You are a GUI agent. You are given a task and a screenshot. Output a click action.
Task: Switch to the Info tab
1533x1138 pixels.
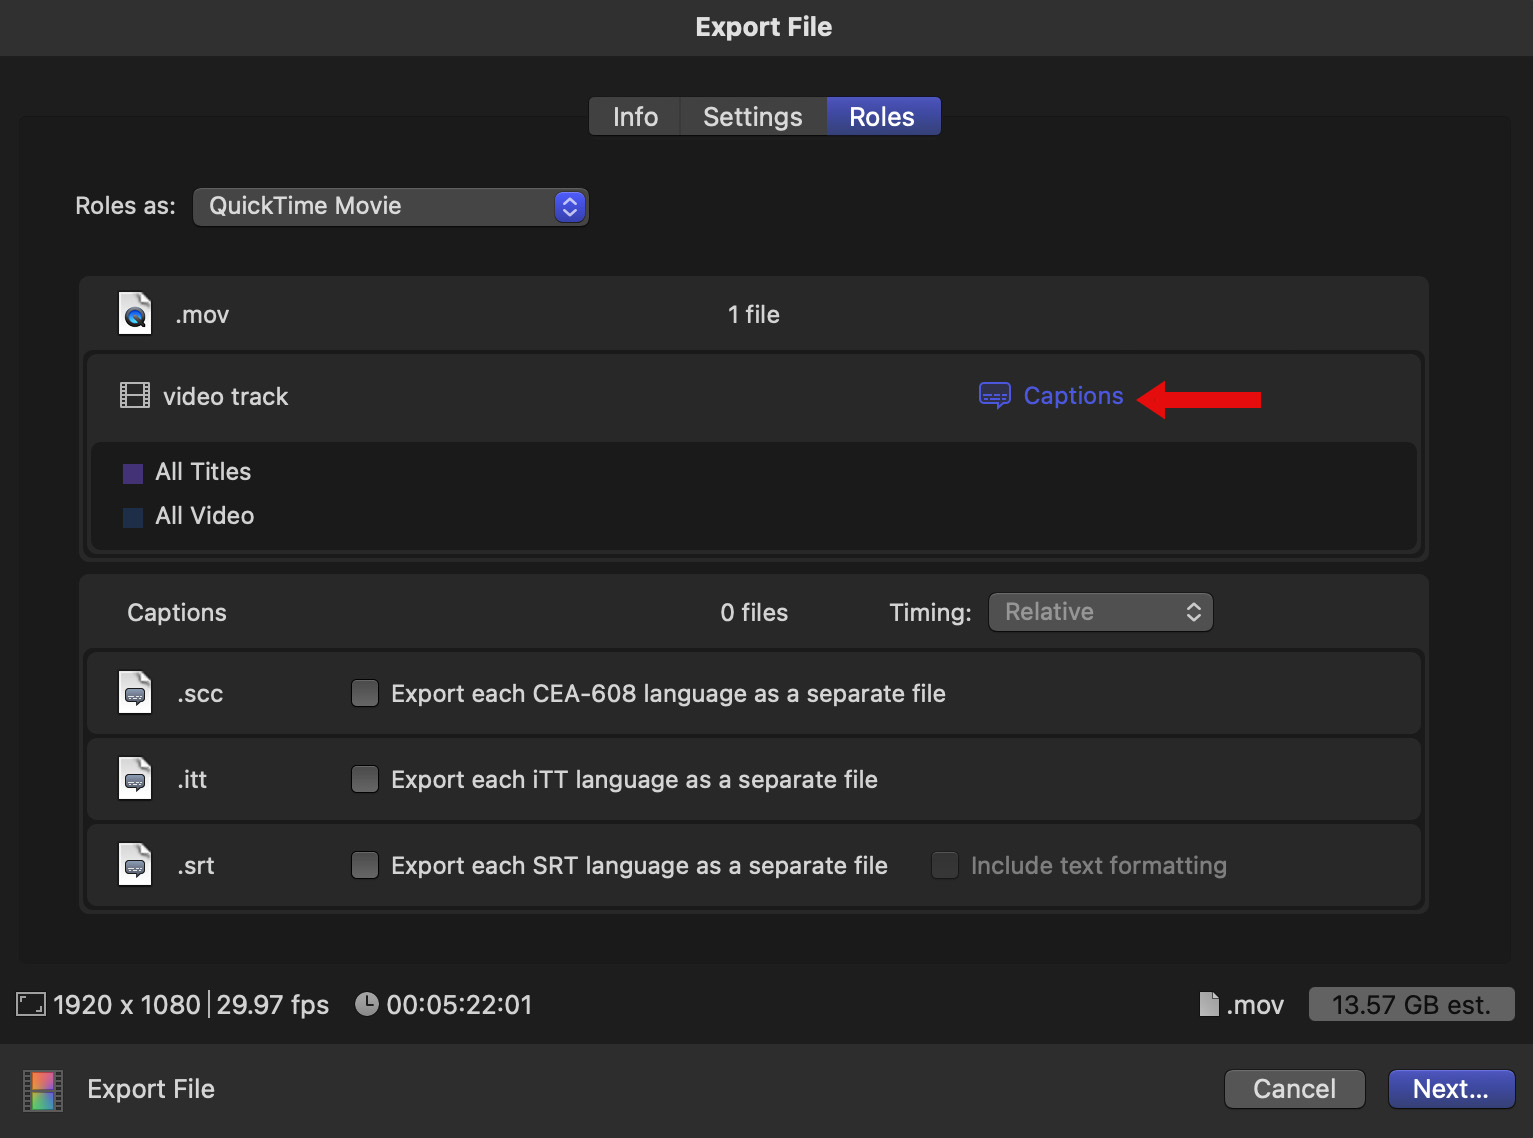click(635, 117)
